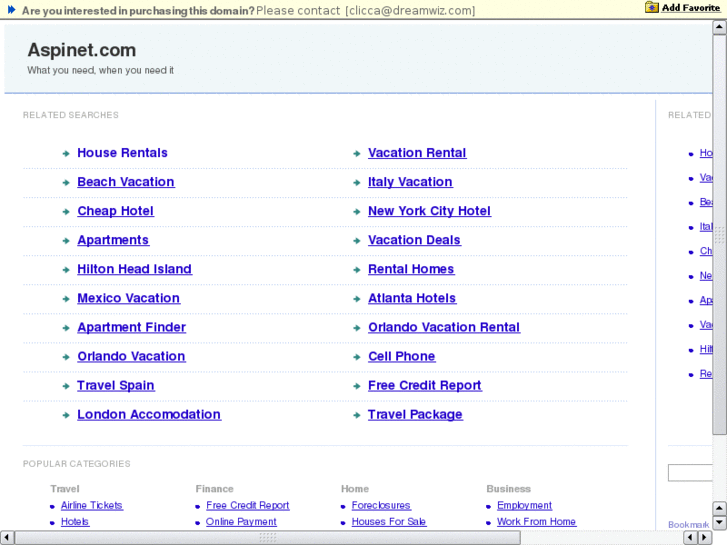Open Houses For Sale link
The image size is (727, 545).
click(389, 522)
